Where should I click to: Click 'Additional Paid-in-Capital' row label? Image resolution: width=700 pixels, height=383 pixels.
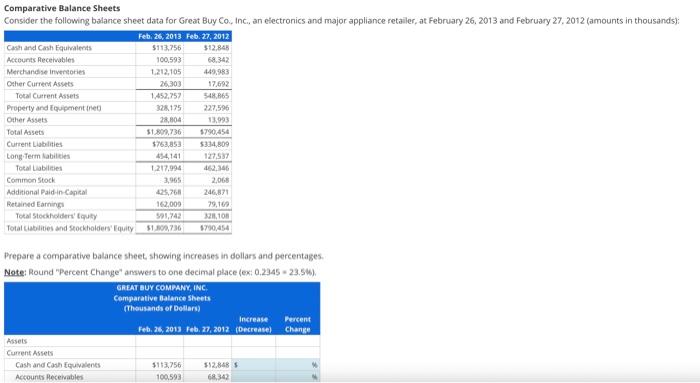click(47, 192)
